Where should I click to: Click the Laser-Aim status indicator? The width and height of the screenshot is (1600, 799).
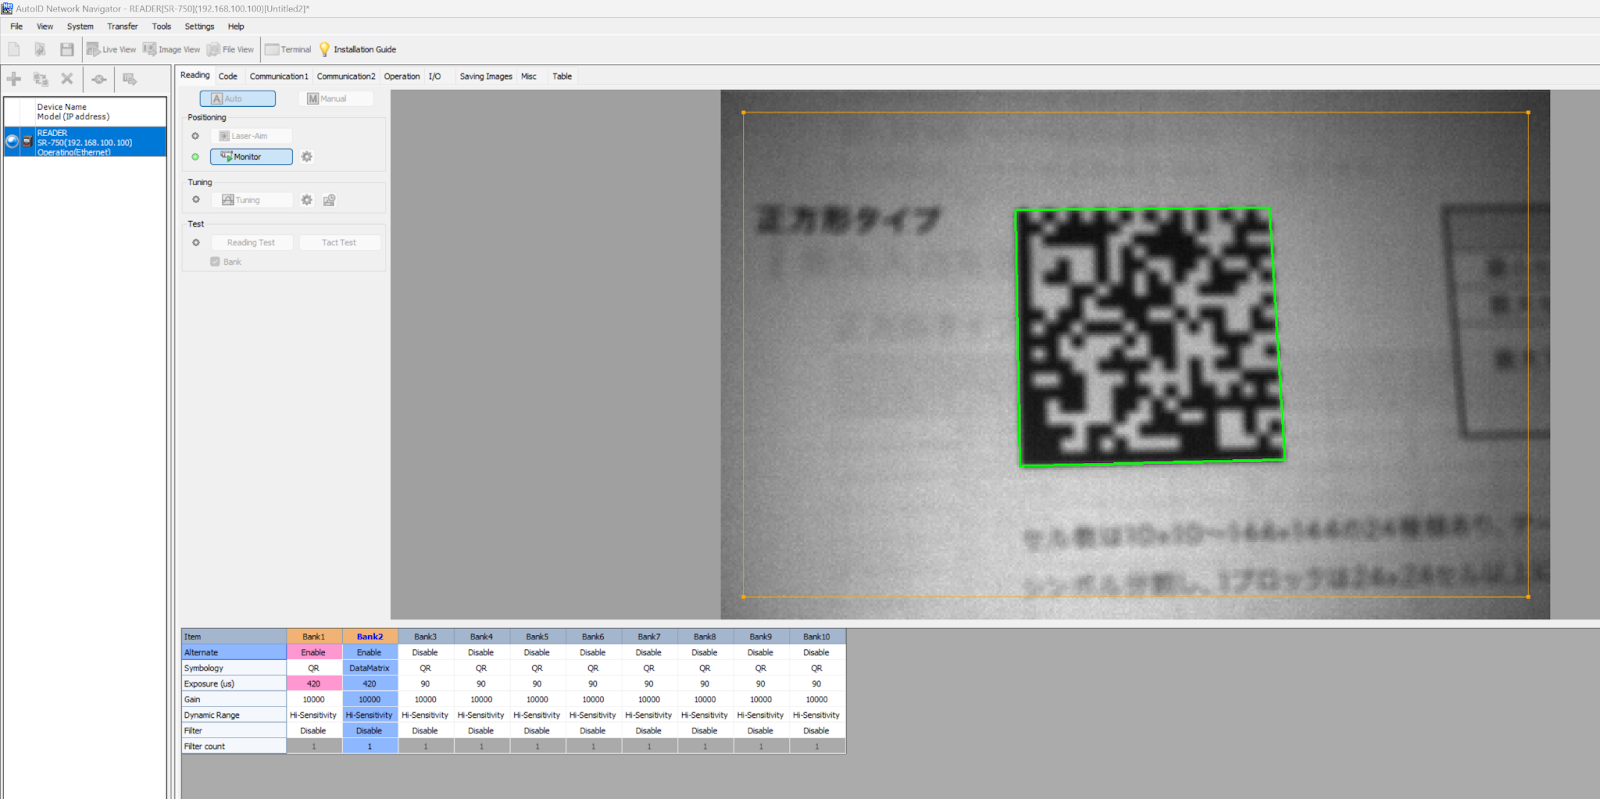click(195, 136)
